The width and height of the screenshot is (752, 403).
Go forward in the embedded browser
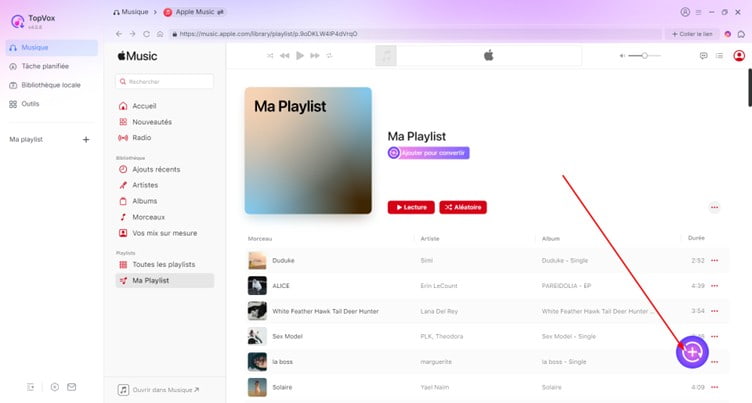point(132,34)
